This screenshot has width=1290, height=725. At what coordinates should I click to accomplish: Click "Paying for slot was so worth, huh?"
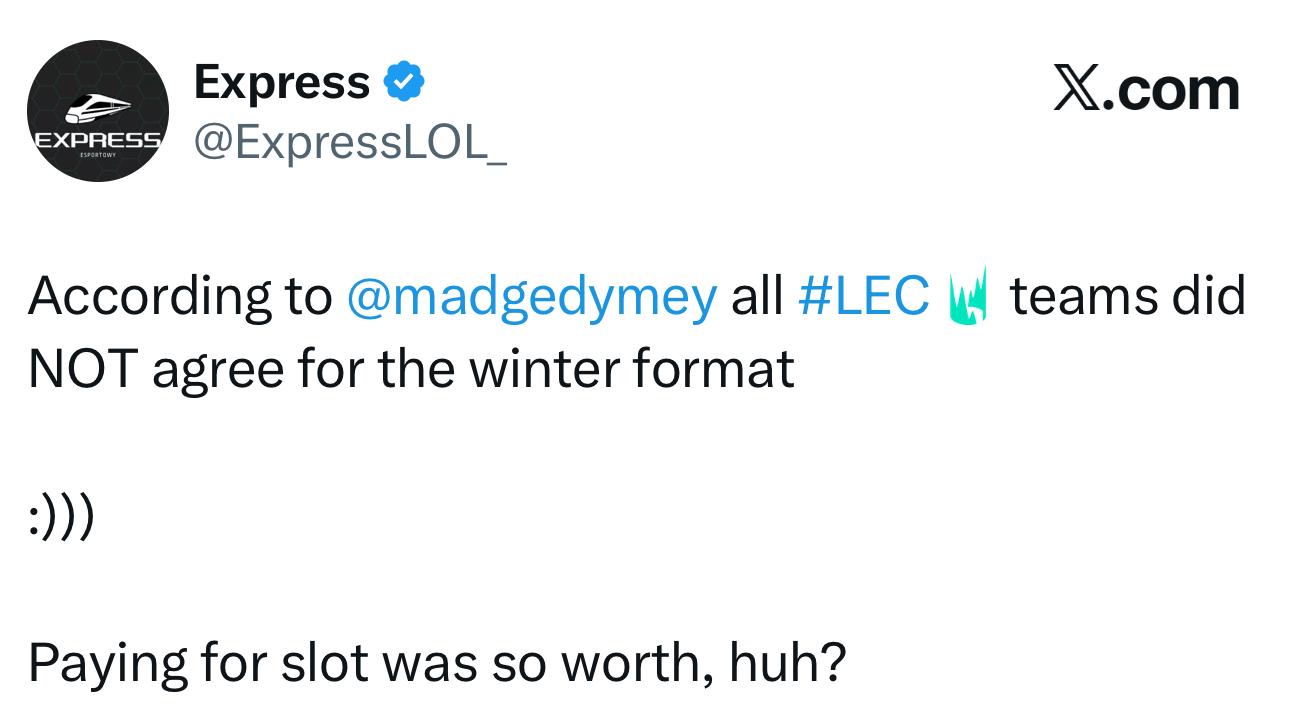tap(437, 663)
